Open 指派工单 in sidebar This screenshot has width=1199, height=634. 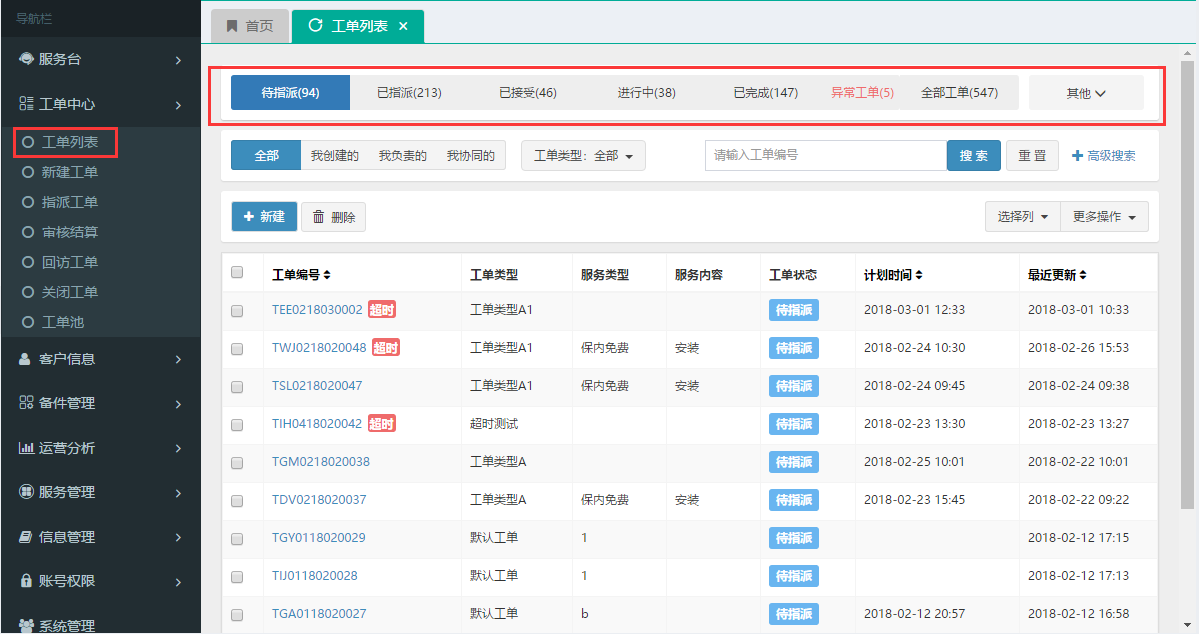pos(70,202)
